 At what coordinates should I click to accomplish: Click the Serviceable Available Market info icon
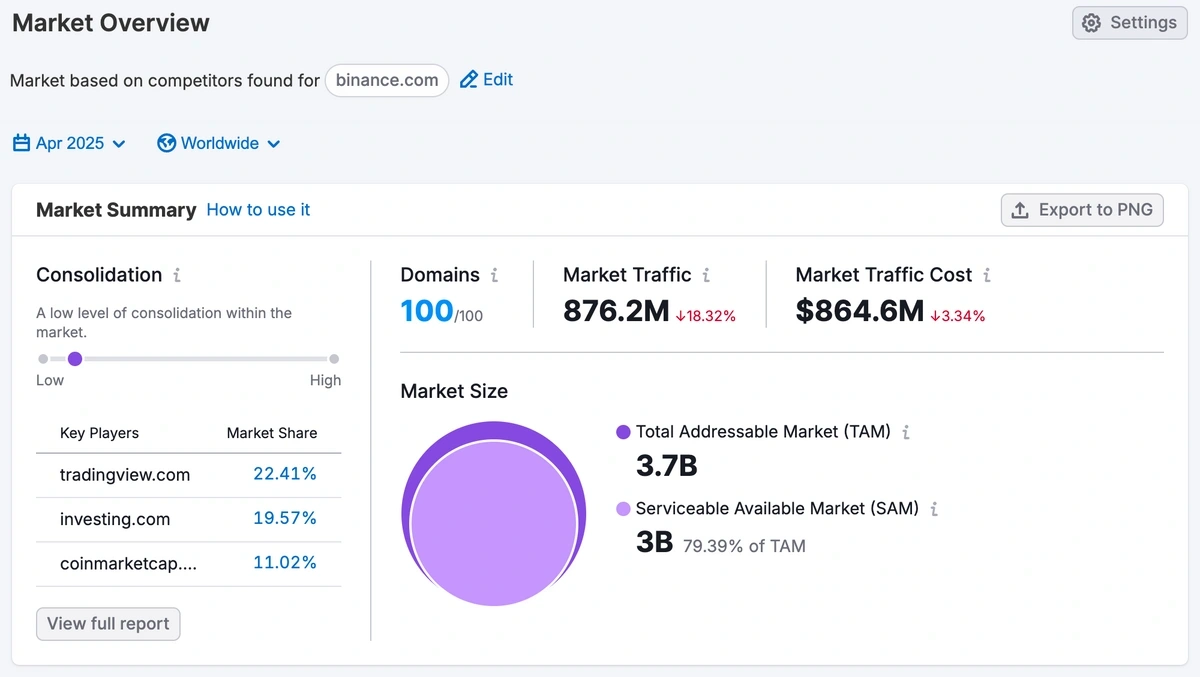tap(934, 509)
